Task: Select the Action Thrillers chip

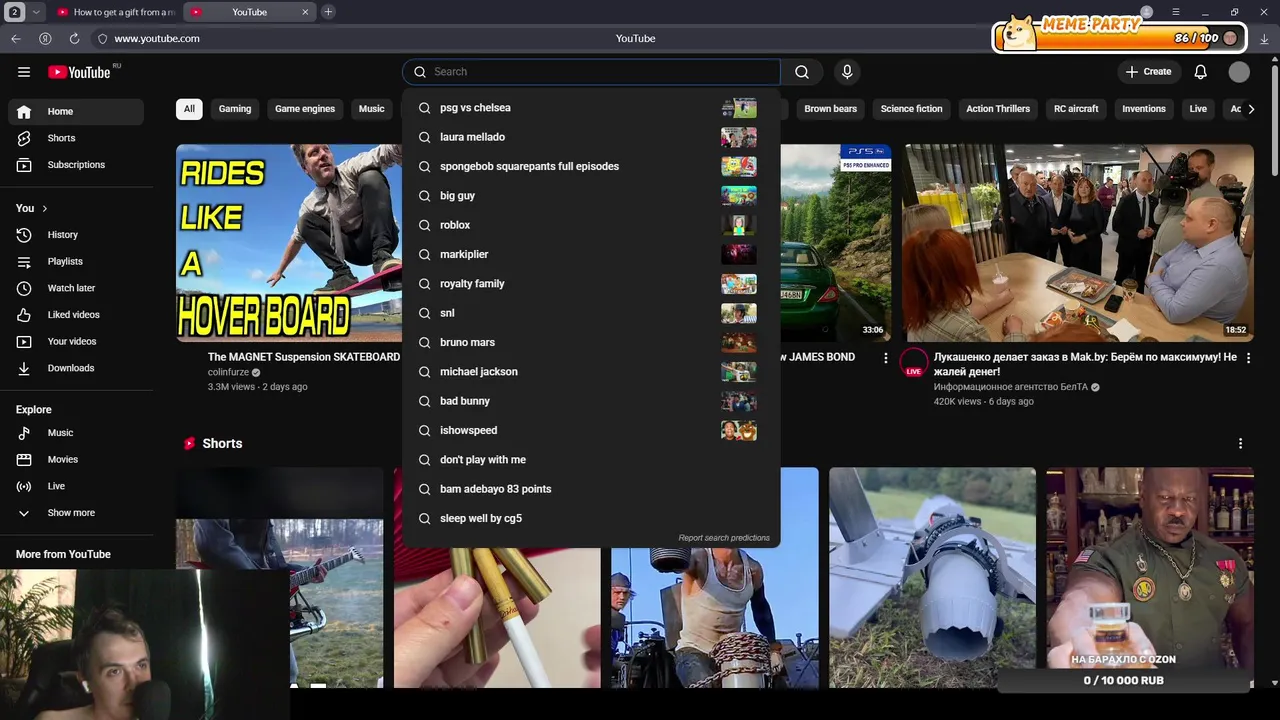Action: [x=998, y=109]
